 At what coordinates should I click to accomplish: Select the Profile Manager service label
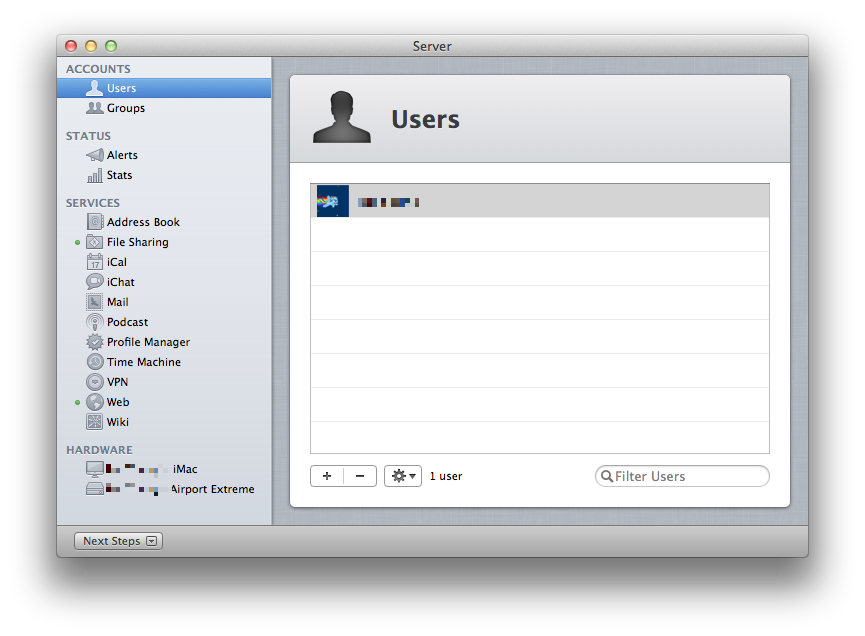click(x=148, y=342)
